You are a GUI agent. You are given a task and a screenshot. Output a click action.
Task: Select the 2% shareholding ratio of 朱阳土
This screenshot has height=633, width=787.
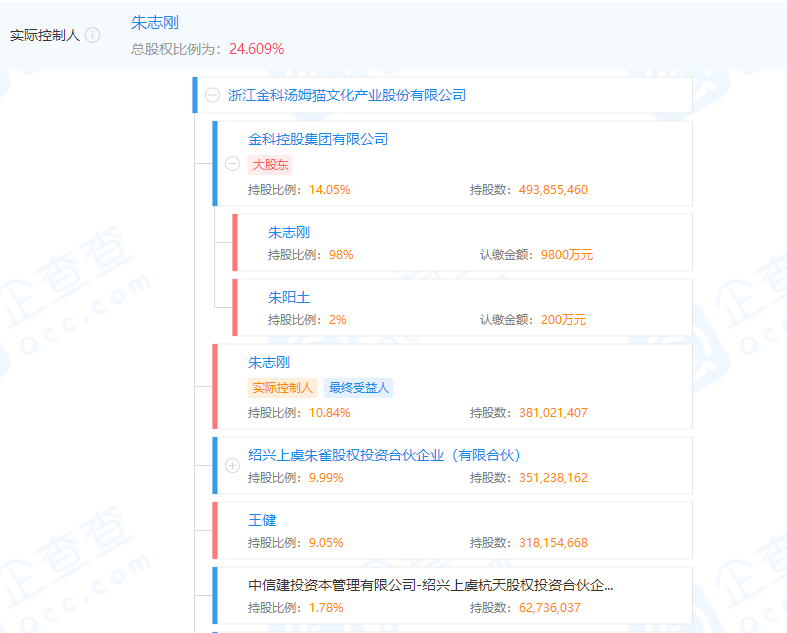click(x=338, y=320)
